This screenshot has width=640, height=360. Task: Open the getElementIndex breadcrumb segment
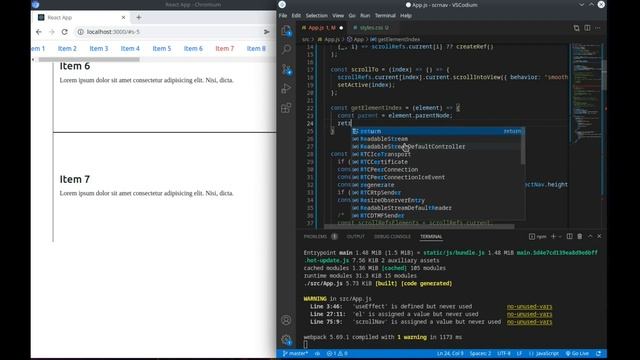[396, 40]
